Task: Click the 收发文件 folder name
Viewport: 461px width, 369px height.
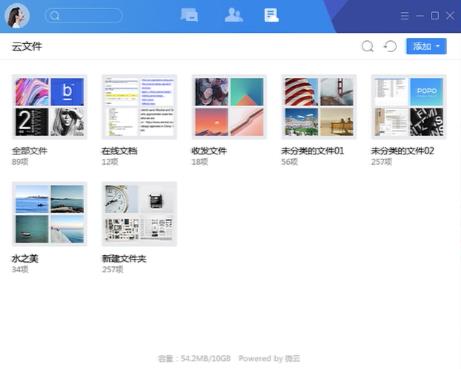Action: (x=209, y=151)
